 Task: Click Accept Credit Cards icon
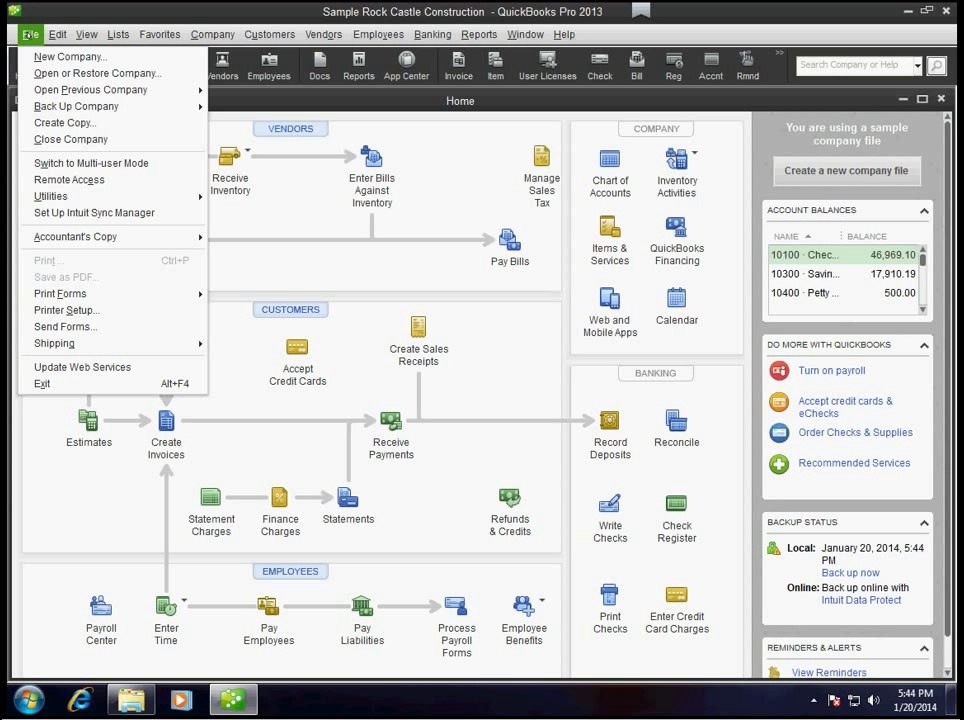coord(297,347)
